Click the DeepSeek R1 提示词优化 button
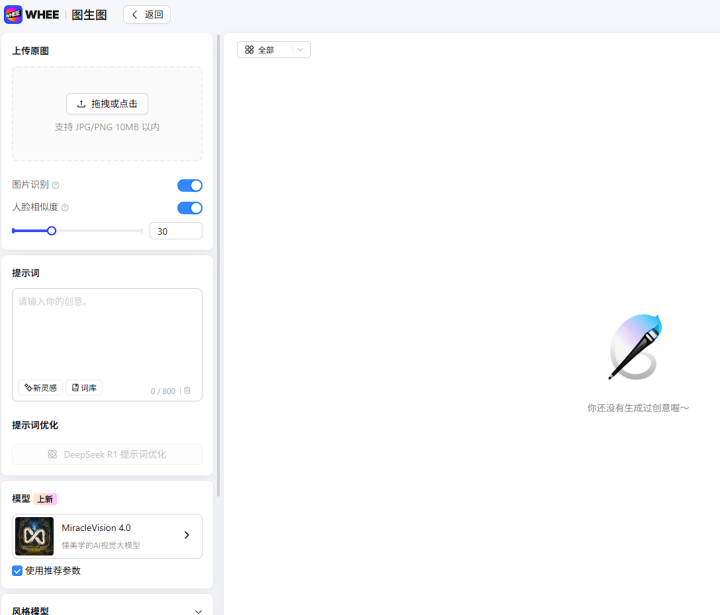Viewport: 720px width, 615px height. [107, 454]
